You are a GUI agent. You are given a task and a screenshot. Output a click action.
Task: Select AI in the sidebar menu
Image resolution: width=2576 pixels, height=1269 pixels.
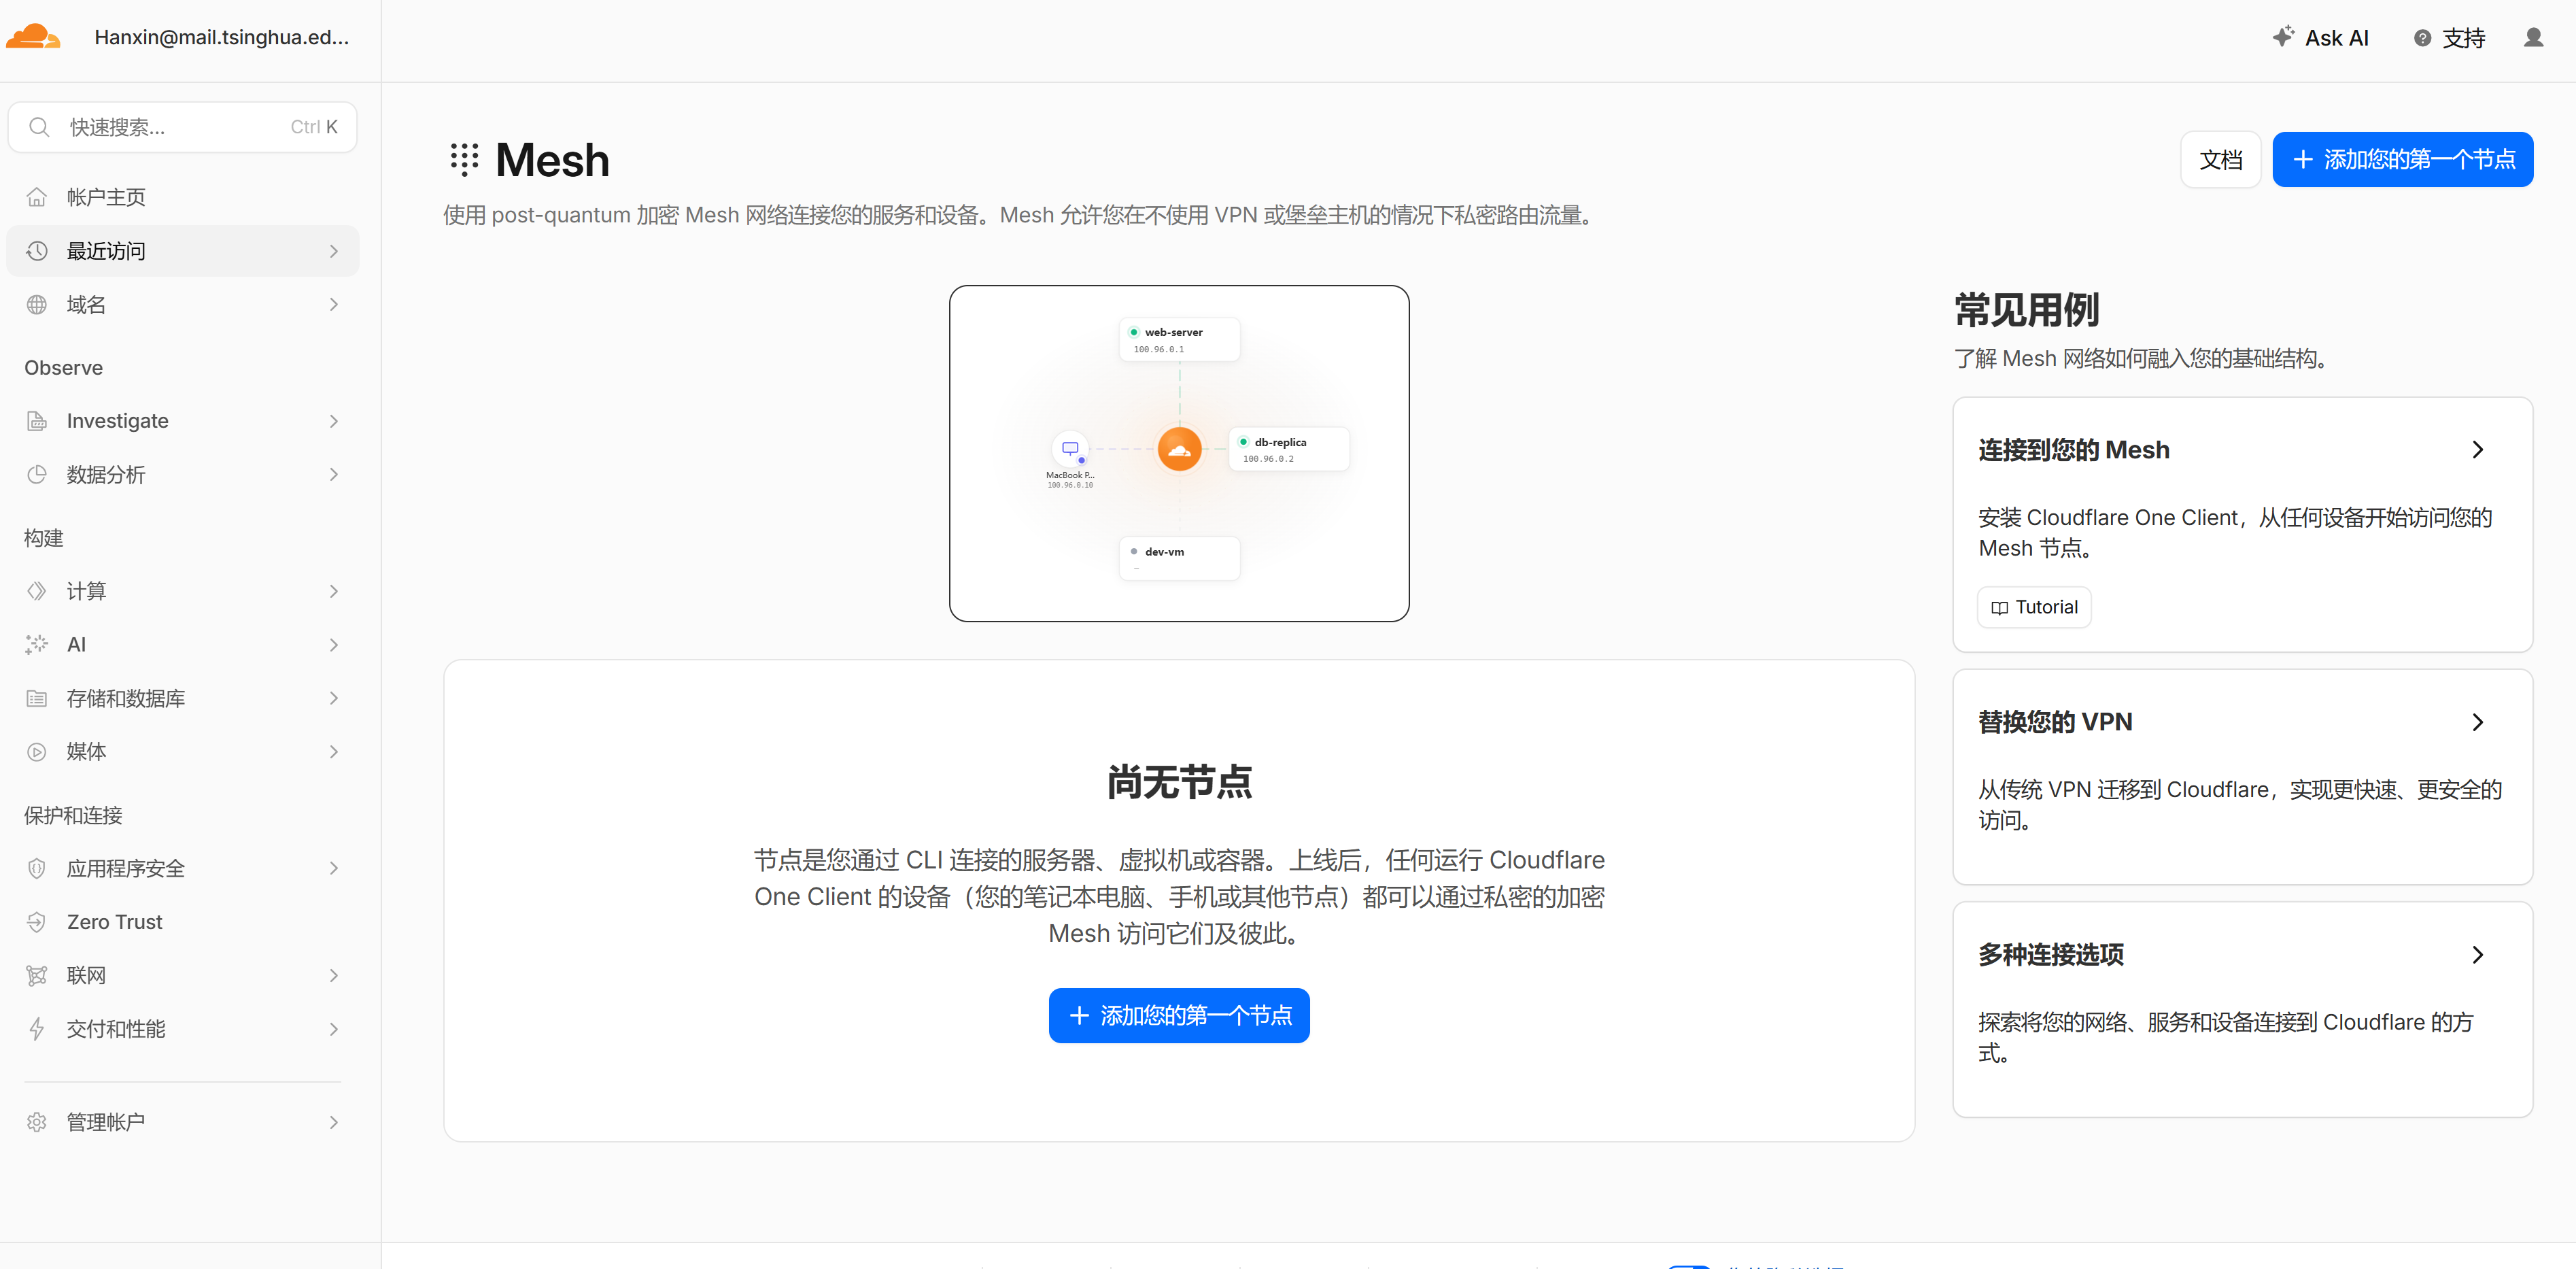182,645
